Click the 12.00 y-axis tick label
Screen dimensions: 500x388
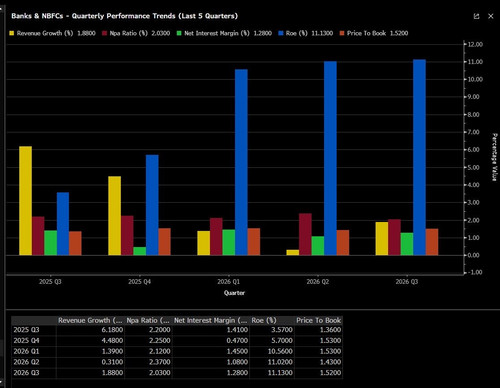475,44
